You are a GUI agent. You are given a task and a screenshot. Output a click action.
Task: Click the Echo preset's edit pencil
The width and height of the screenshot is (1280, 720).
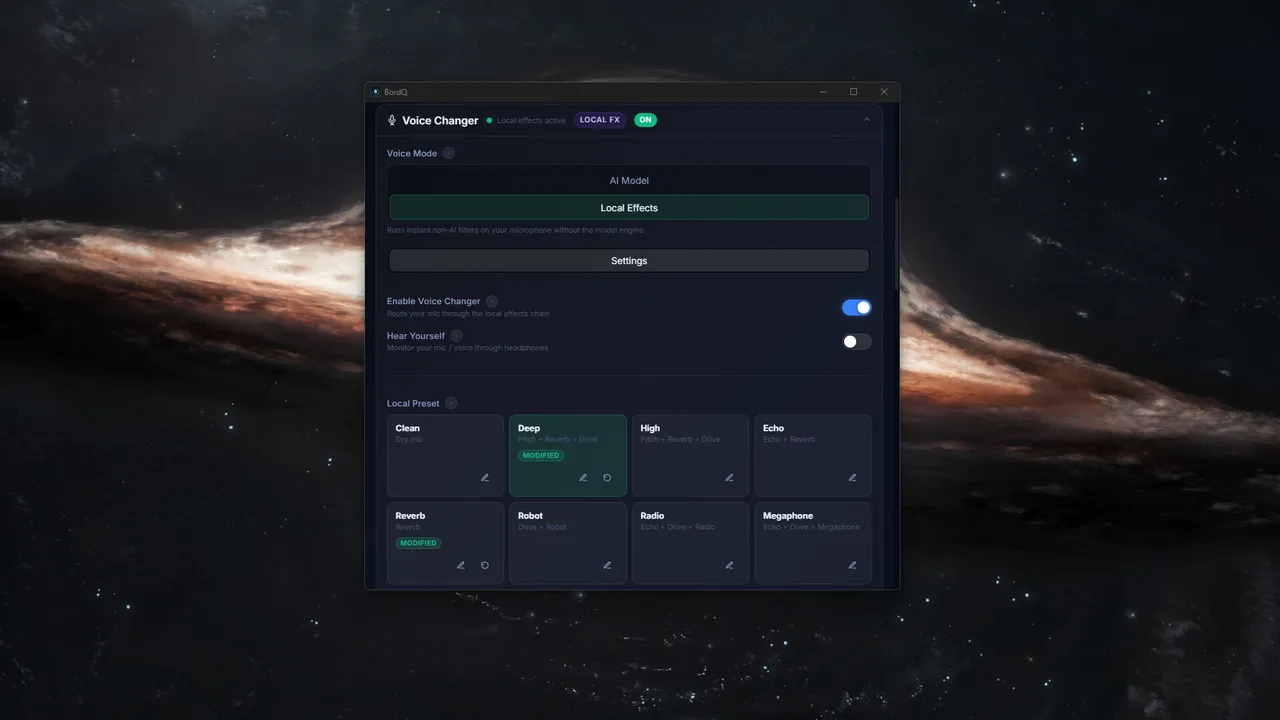[852, 478]
